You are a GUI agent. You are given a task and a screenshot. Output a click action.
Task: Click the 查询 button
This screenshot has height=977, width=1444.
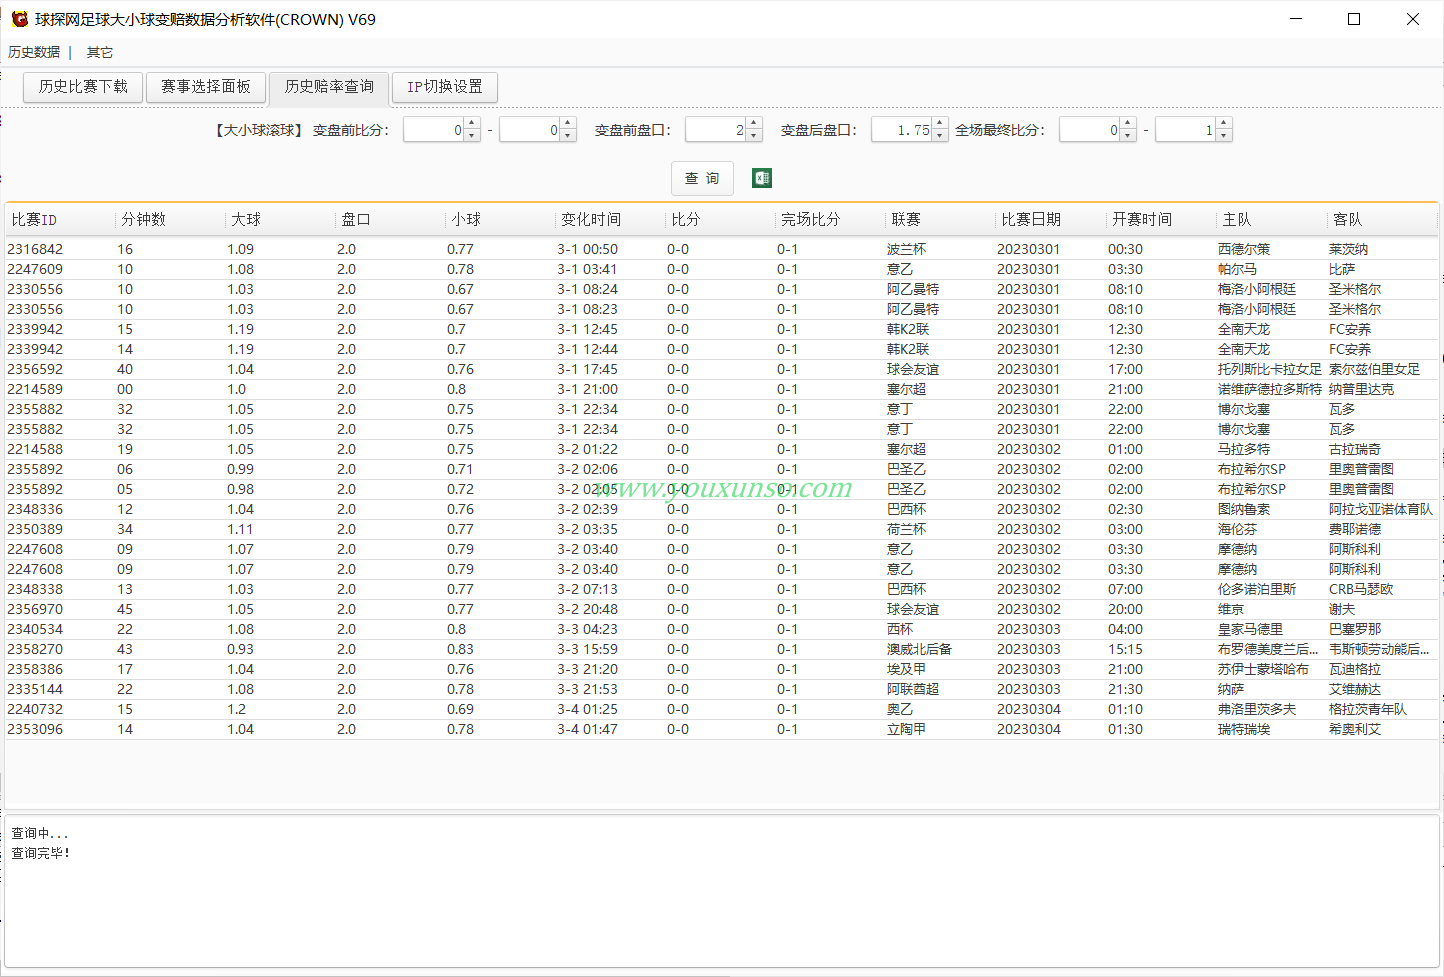click(x=702, y=178)
